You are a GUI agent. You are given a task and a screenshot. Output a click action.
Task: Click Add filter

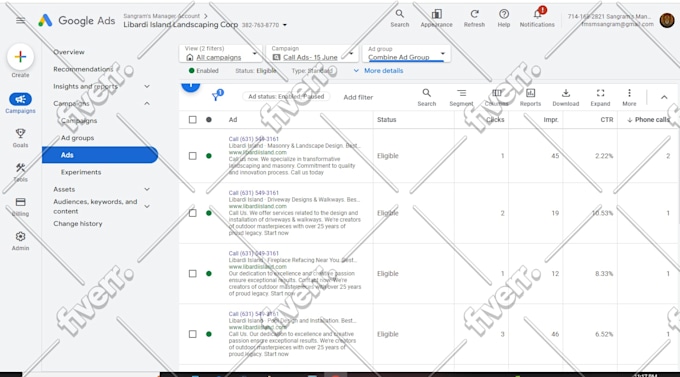[358, 97]
